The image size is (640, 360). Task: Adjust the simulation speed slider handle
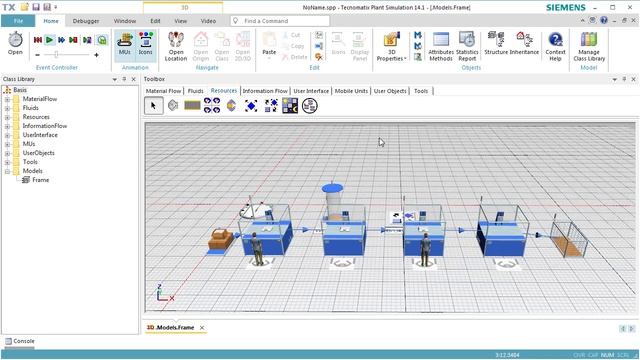(56, 55)
